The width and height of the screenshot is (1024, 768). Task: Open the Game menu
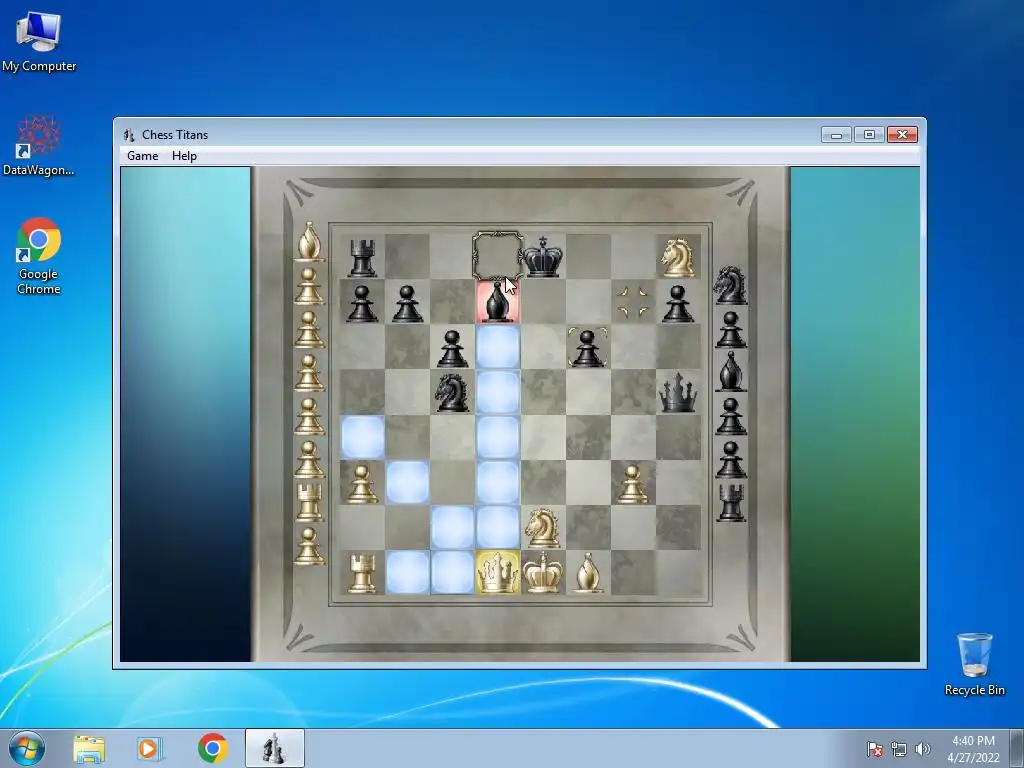point(142,155)
